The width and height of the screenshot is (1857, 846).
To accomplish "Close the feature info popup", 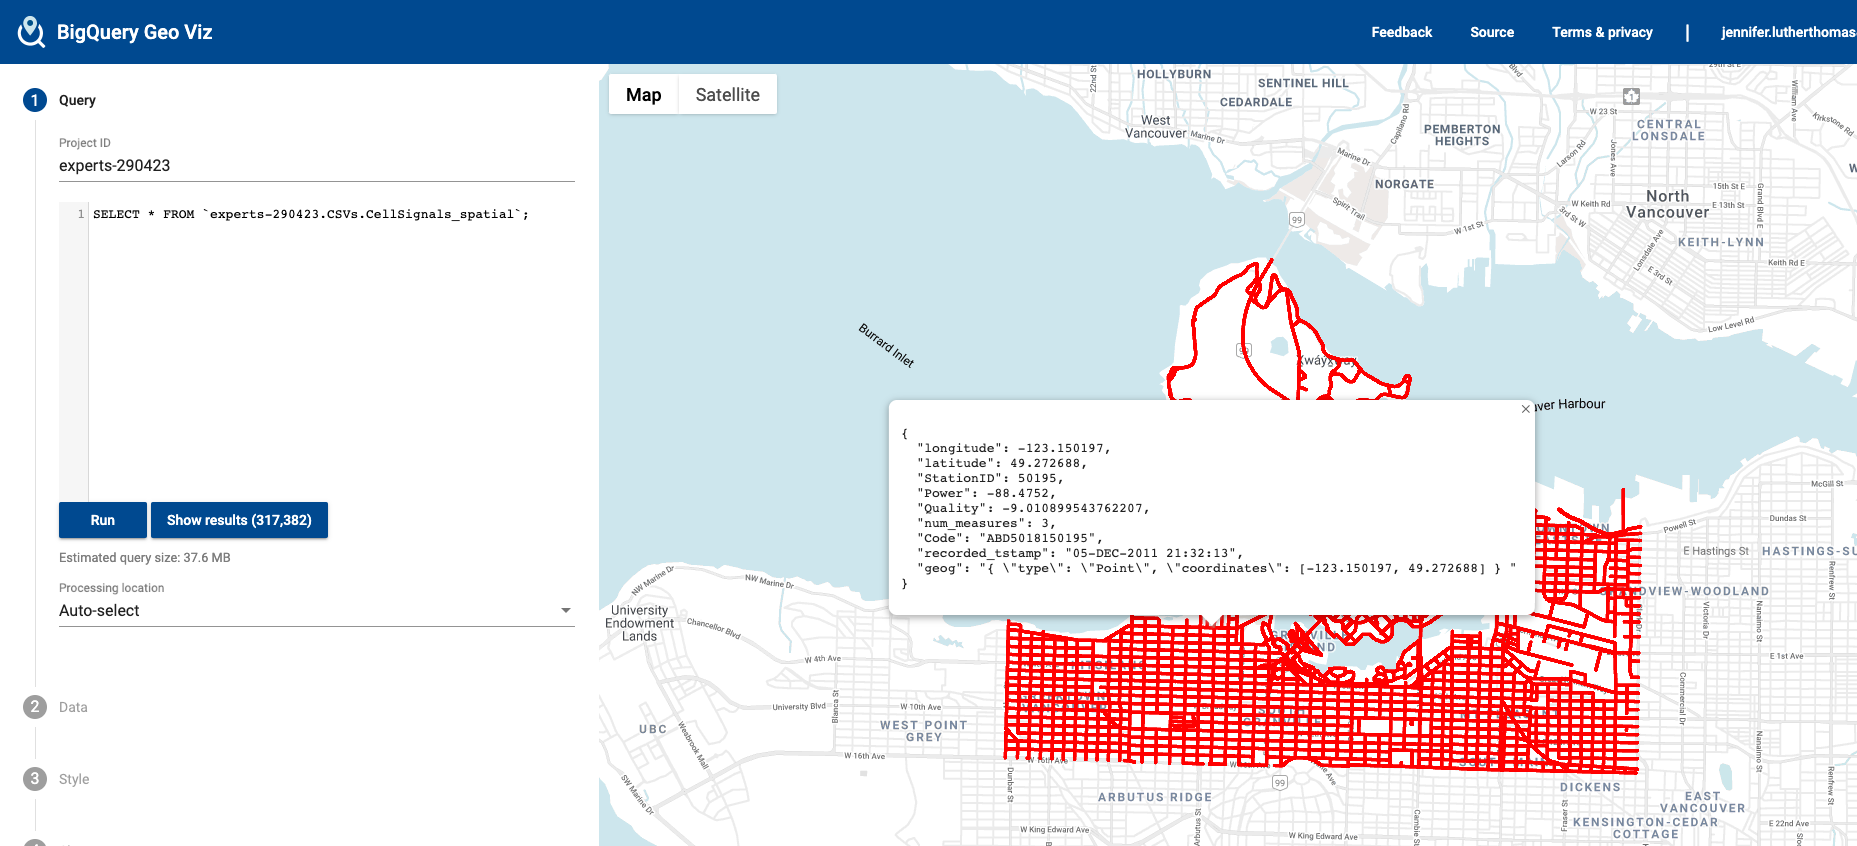I will point(1526,409).
